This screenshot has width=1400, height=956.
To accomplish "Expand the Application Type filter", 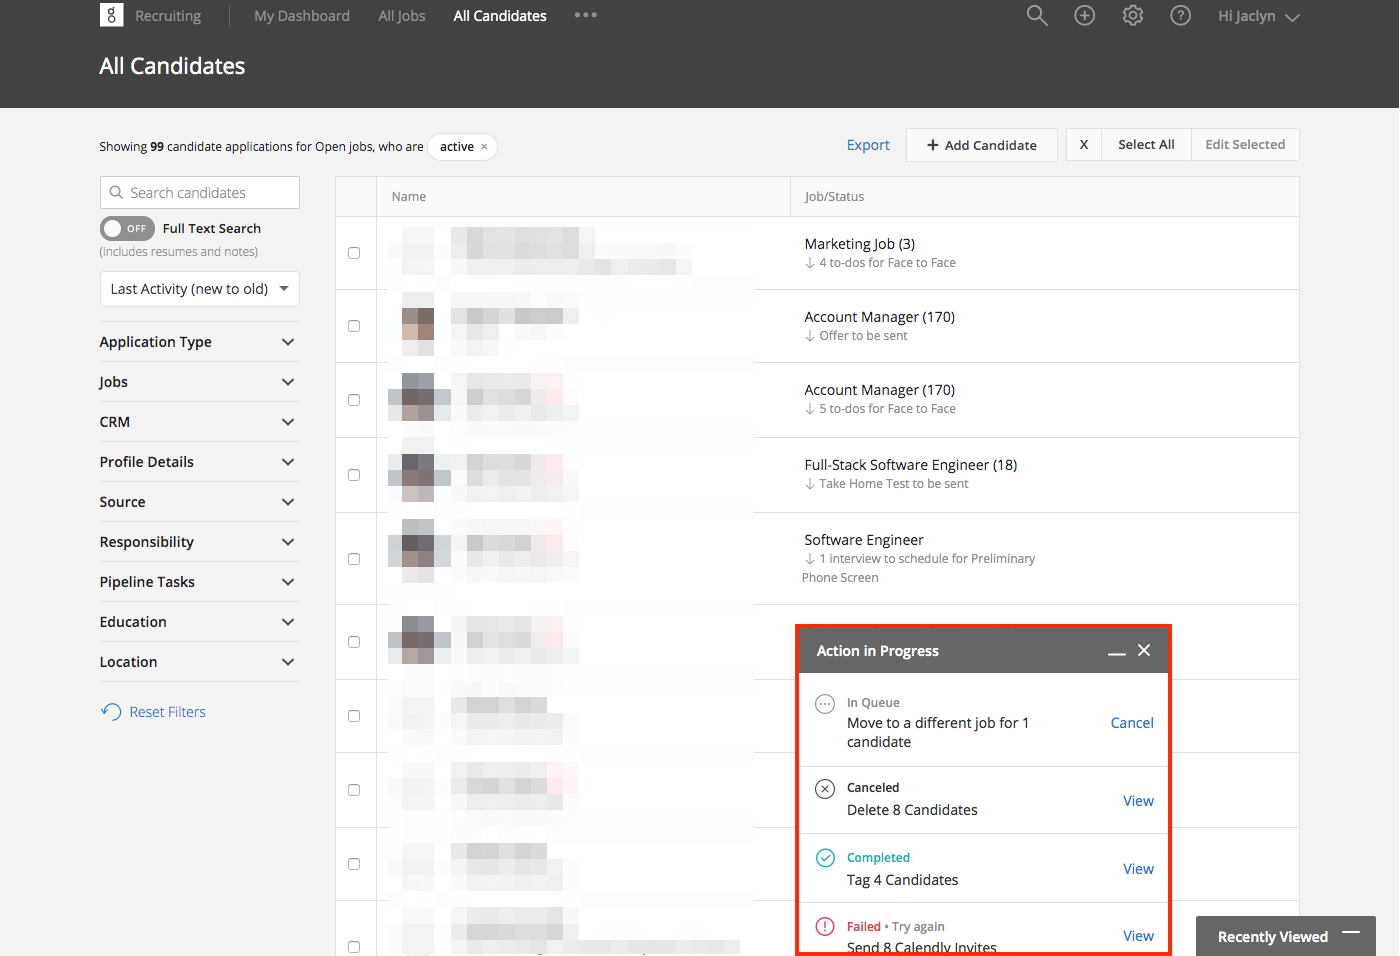I will [x=199, y=342].
